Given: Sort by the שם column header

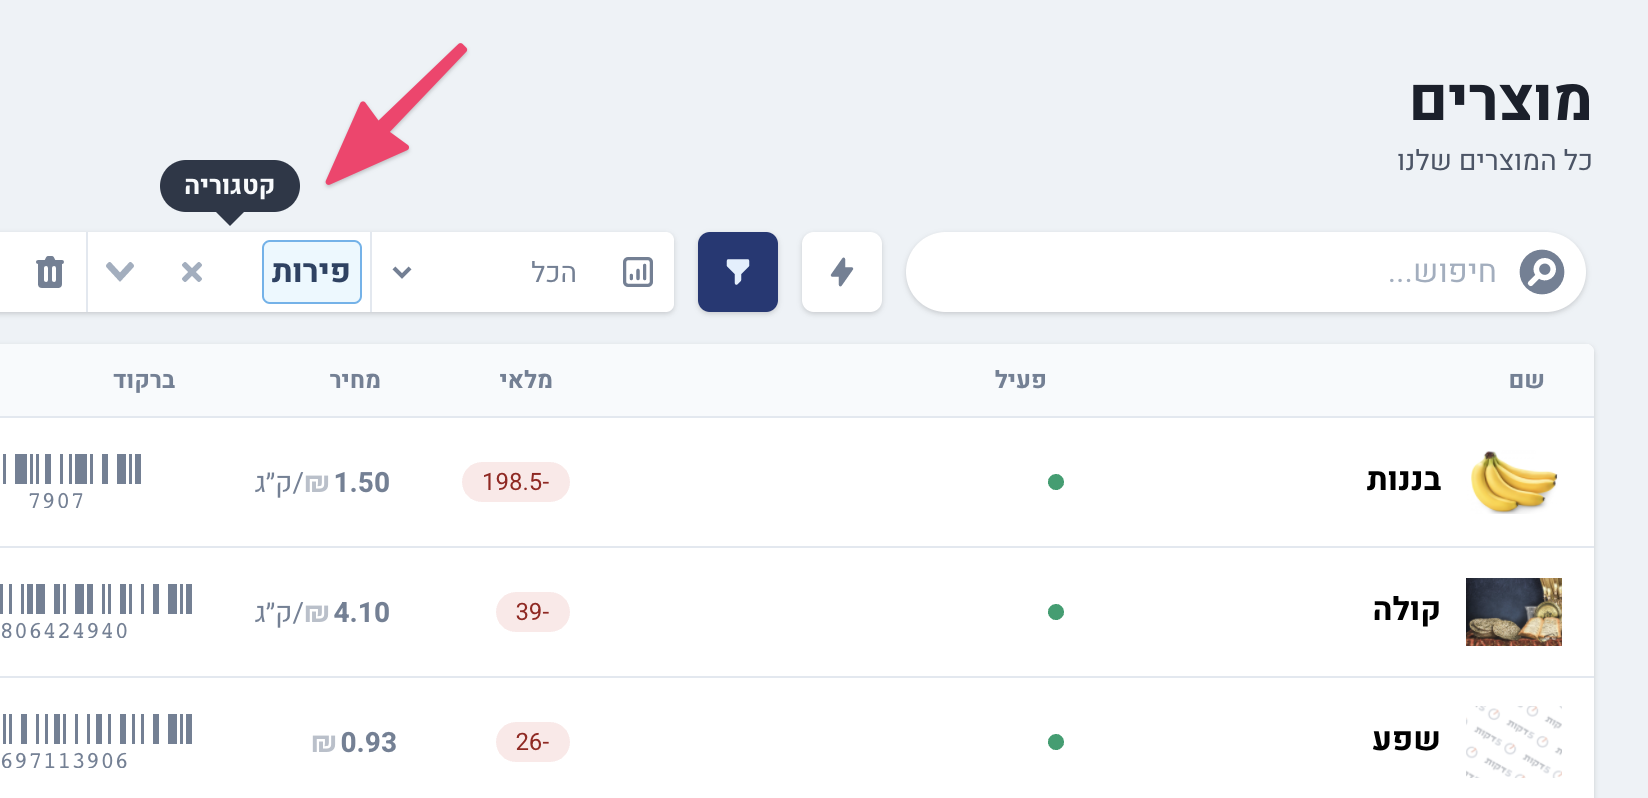Looking at the screenshot, I should [1526, 380].
